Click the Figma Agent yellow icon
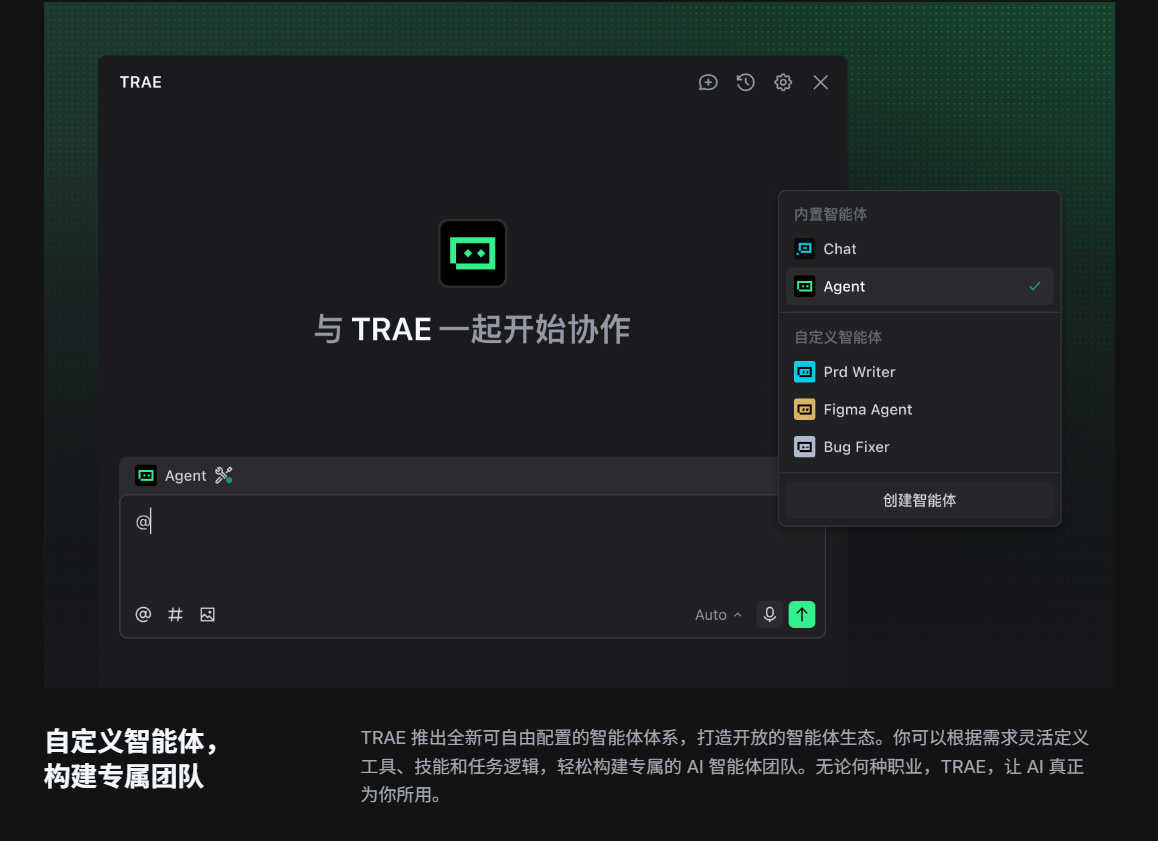The width and height of the screenshot is (1158, 841). 804,409
